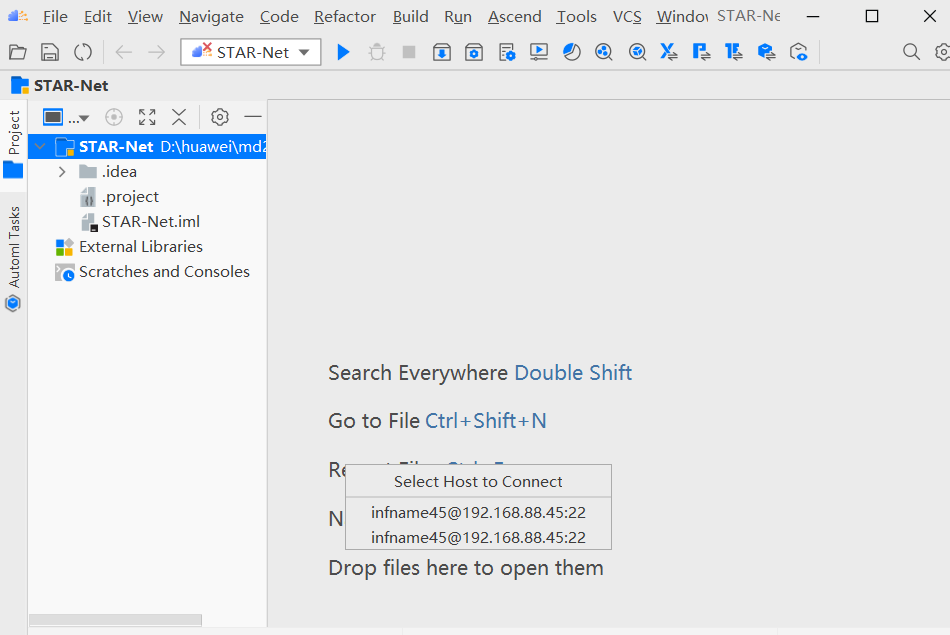Open the project view selector dropdown
Image resolution: width=950 pixels, height=635 pixels.
[x=65, y=117]
